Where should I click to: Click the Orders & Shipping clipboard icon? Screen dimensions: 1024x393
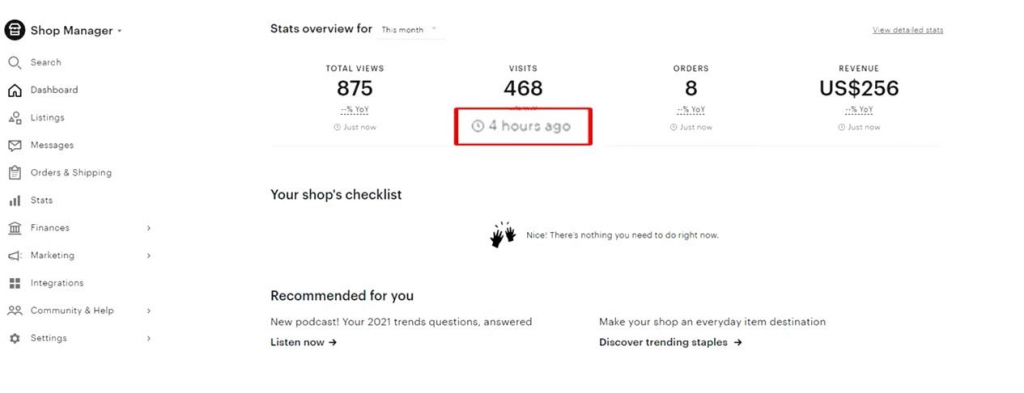14,173
